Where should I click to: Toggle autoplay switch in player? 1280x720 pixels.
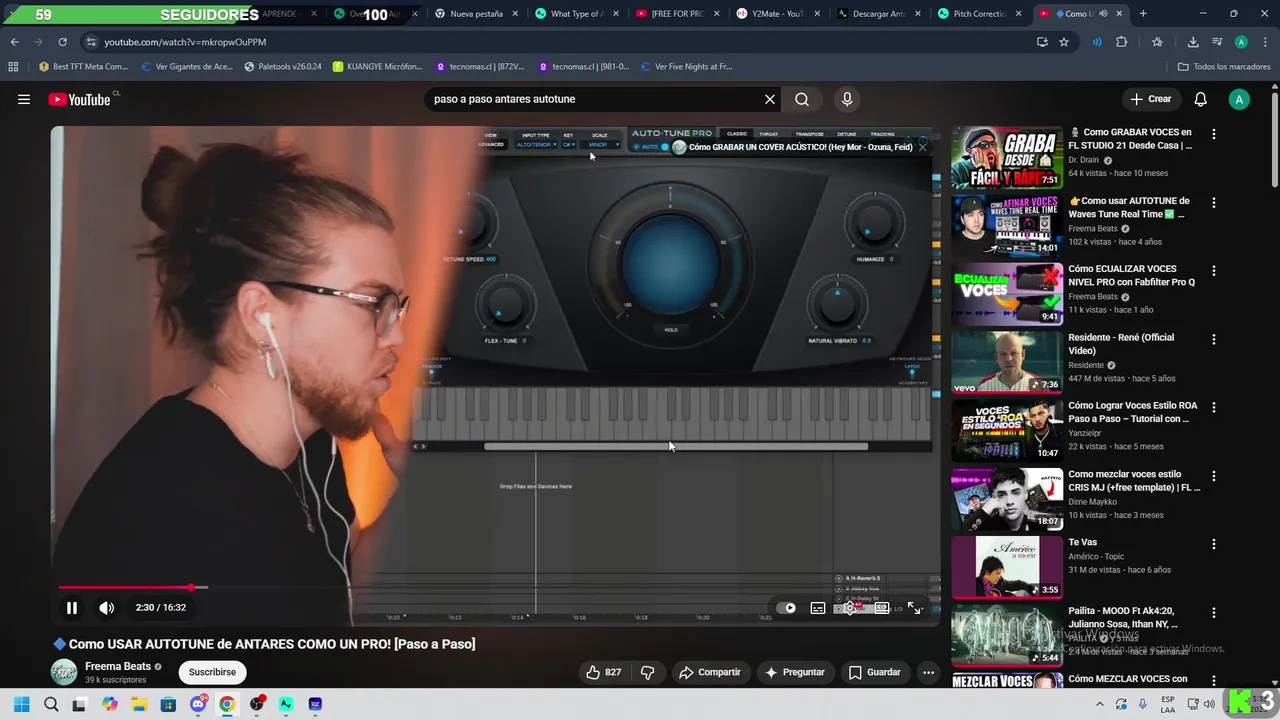click(x=786, y=607)
